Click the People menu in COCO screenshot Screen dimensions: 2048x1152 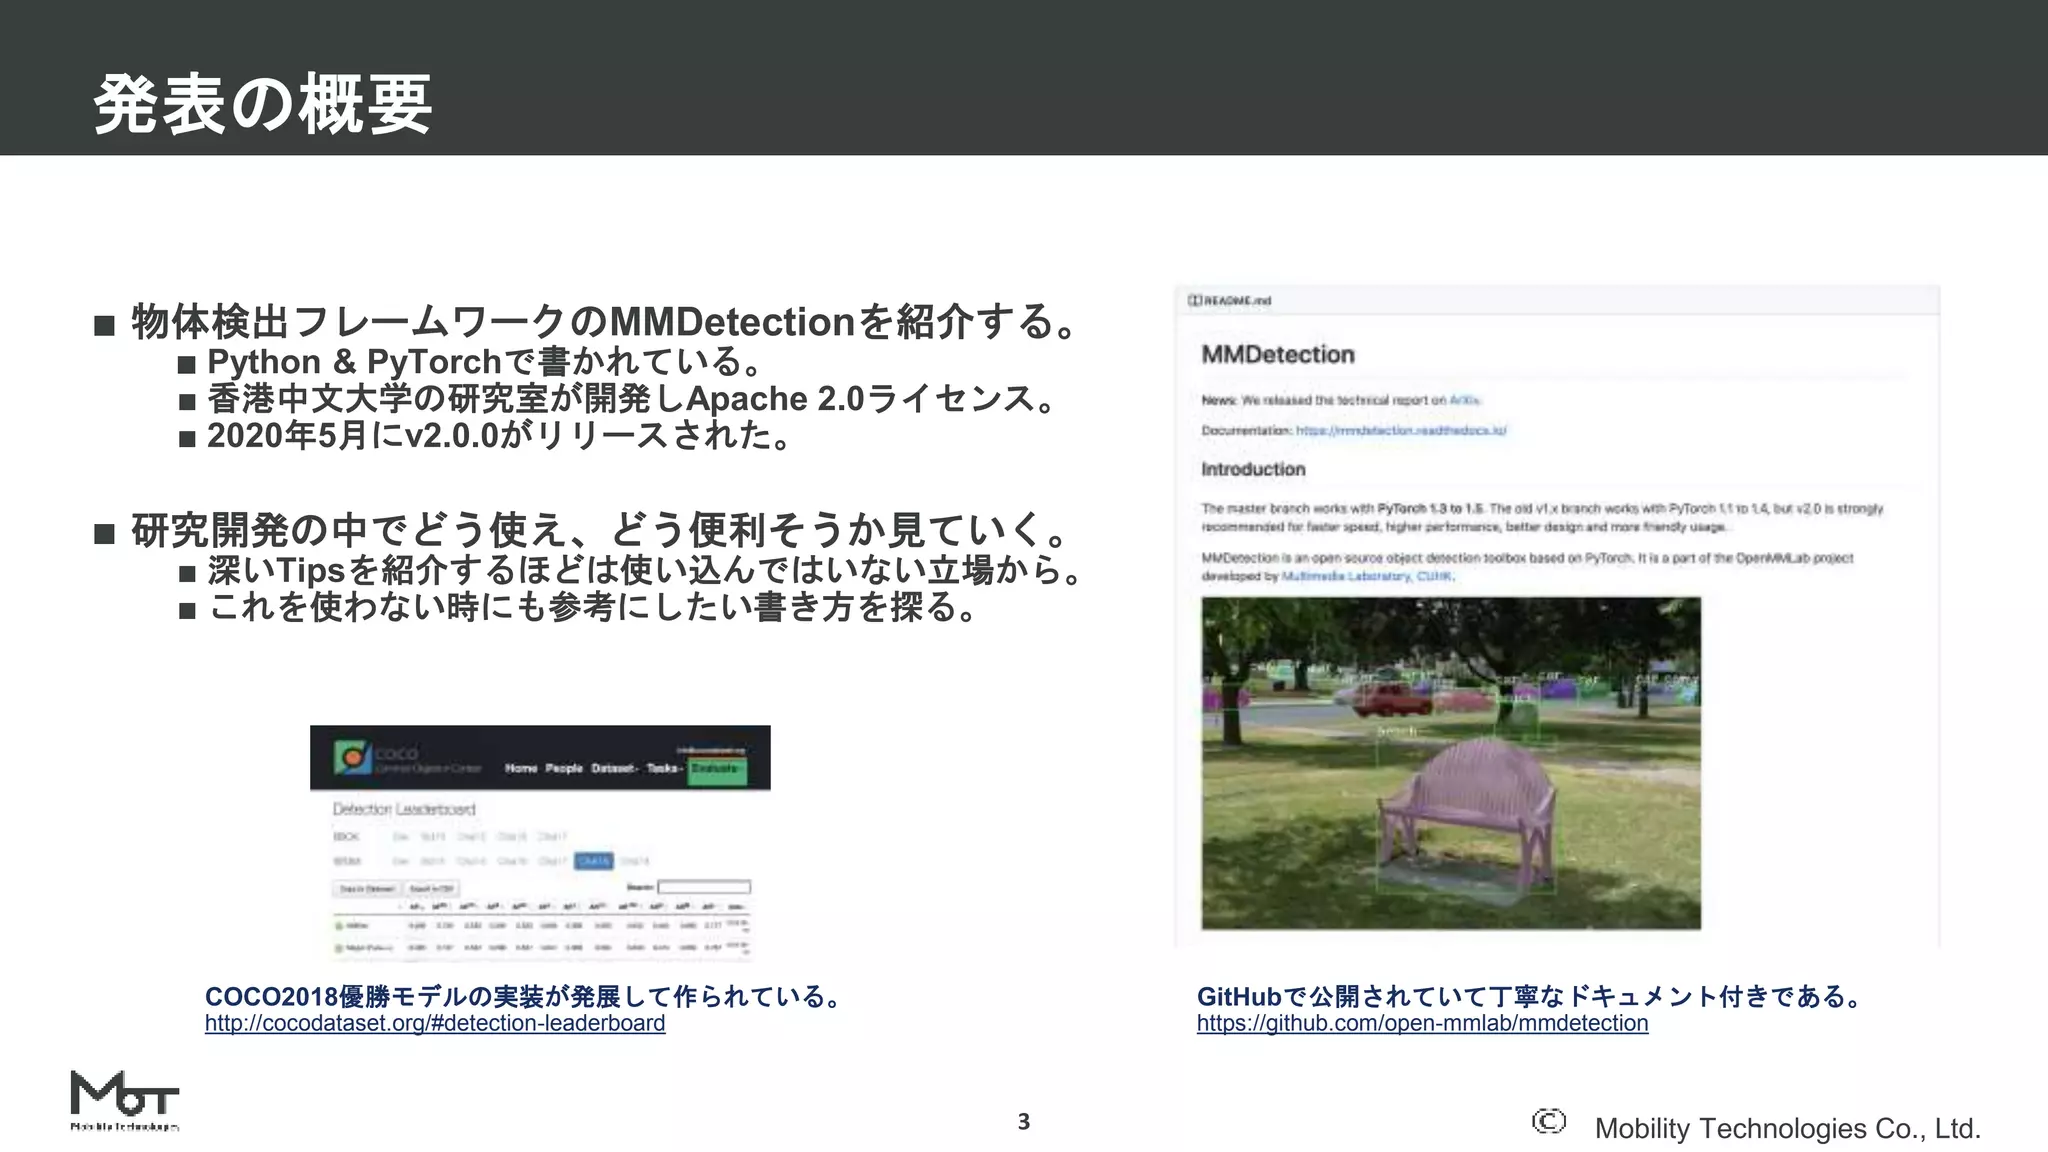pos(564,768)
